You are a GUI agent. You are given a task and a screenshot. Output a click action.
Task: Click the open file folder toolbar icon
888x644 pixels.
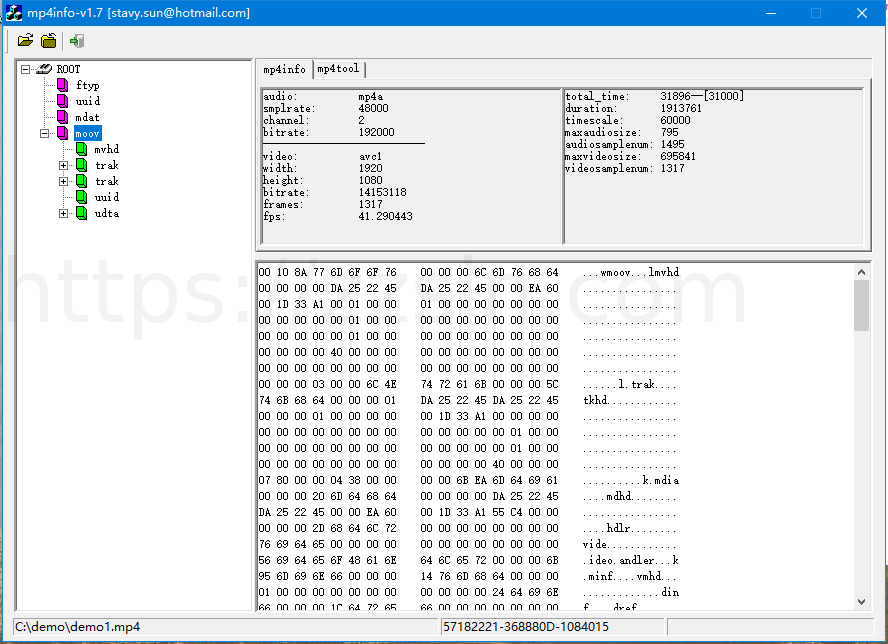point(25,41)
